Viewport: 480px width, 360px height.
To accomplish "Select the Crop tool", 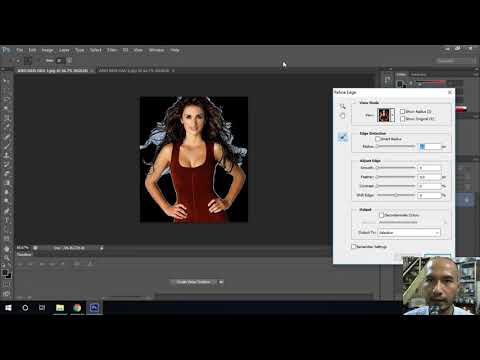I will click(x=6, y=118).
